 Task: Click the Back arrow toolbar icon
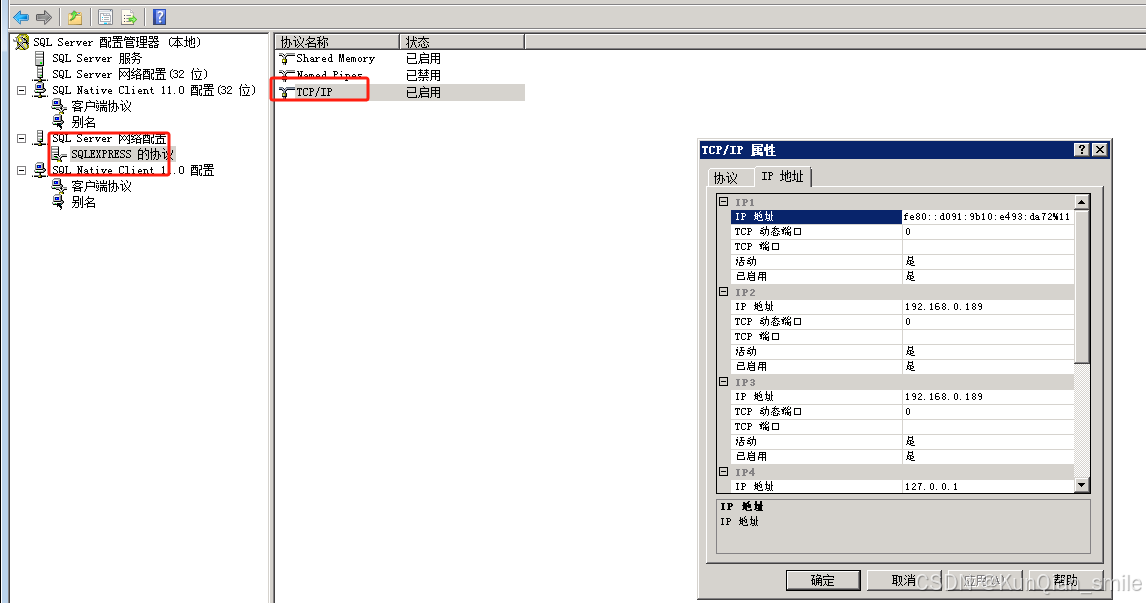click(21, 17)
